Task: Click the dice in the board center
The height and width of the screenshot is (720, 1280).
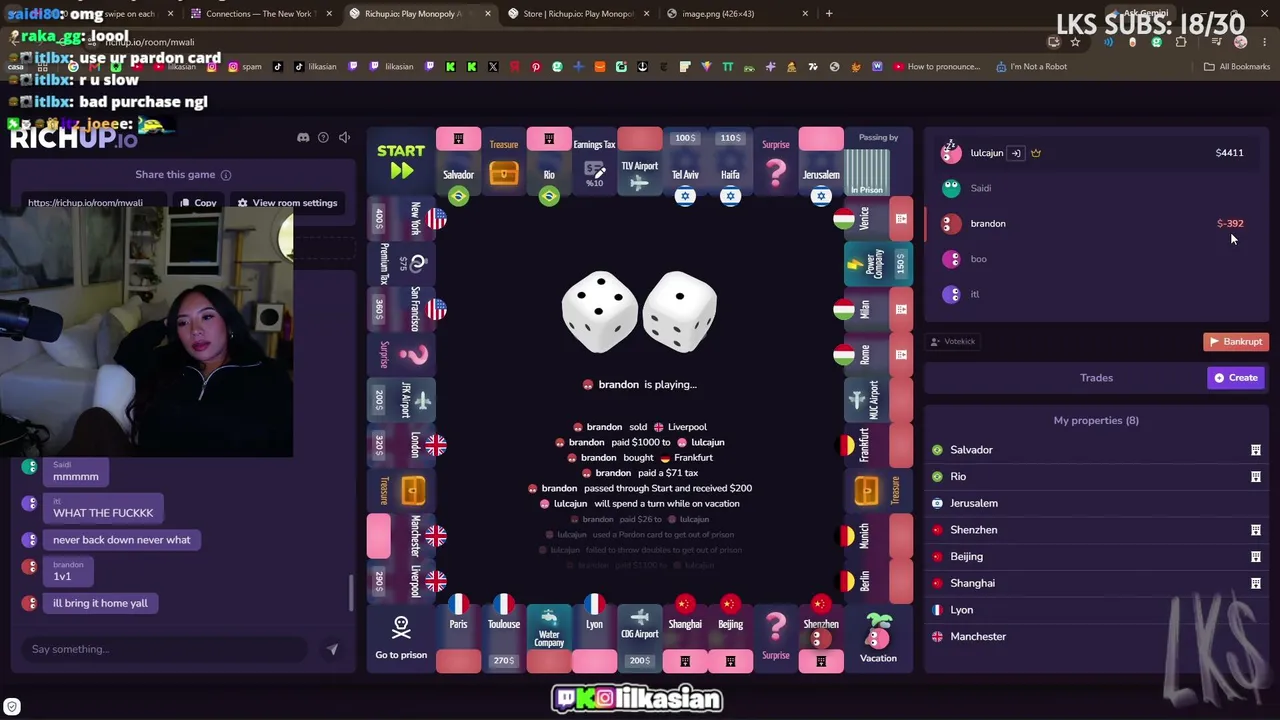Action: tap(639, 312)
